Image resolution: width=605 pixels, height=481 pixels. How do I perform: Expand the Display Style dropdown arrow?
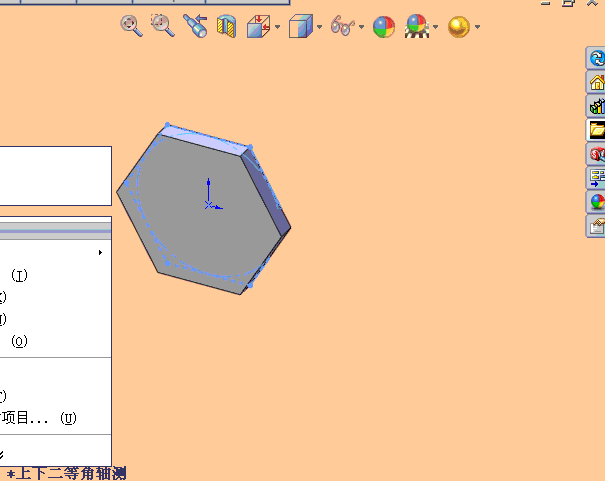[319, 27]
